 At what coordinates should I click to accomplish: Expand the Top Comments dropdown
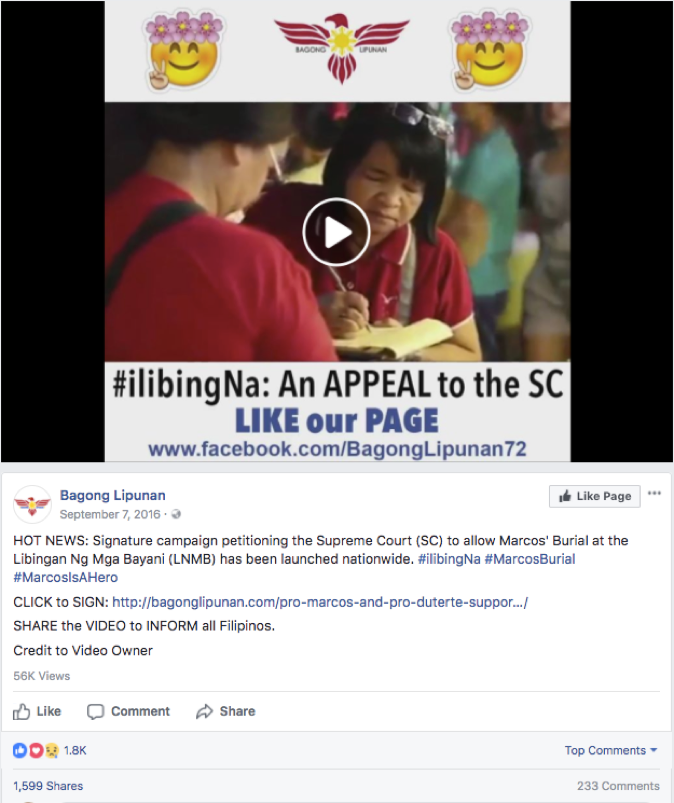point(610,750)
